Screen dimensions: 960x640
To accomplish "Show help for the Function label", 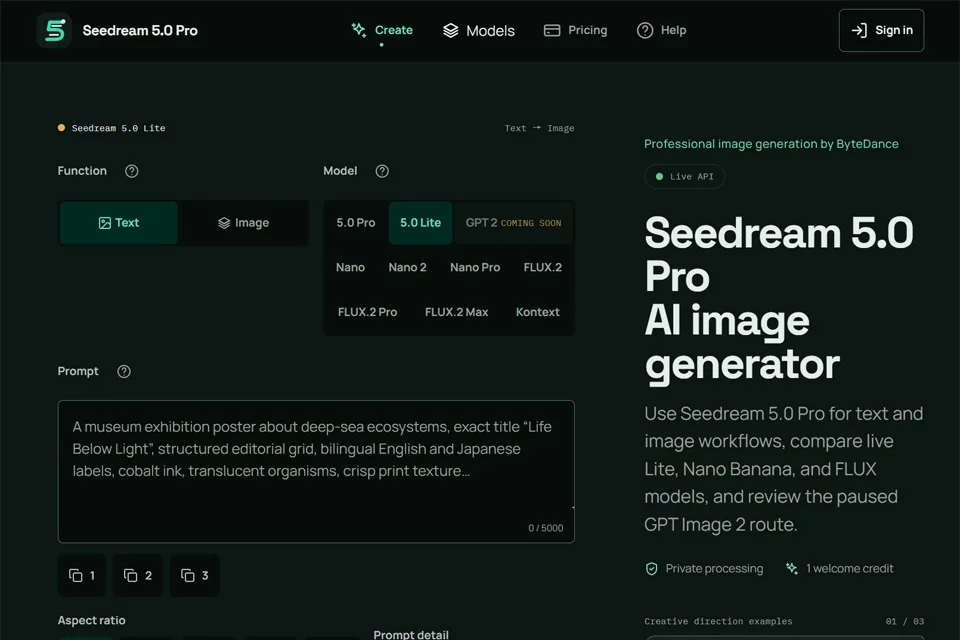I will 132,171.
